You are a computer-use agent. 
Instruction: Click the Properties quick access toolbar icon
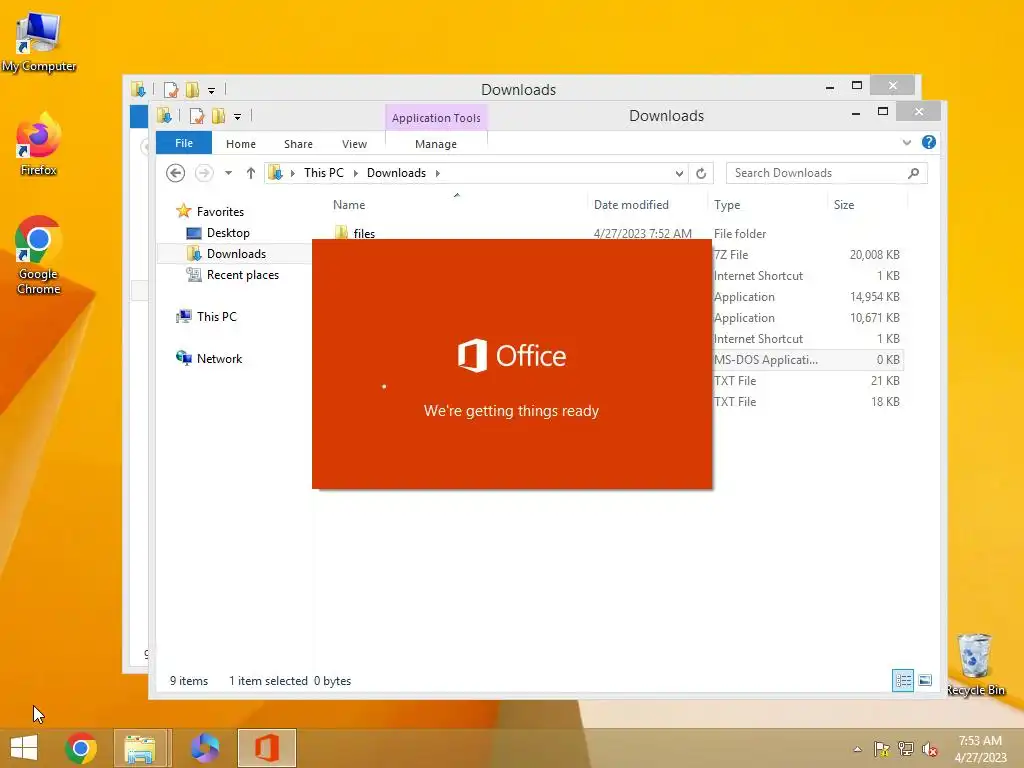click(x=197, y=116)
